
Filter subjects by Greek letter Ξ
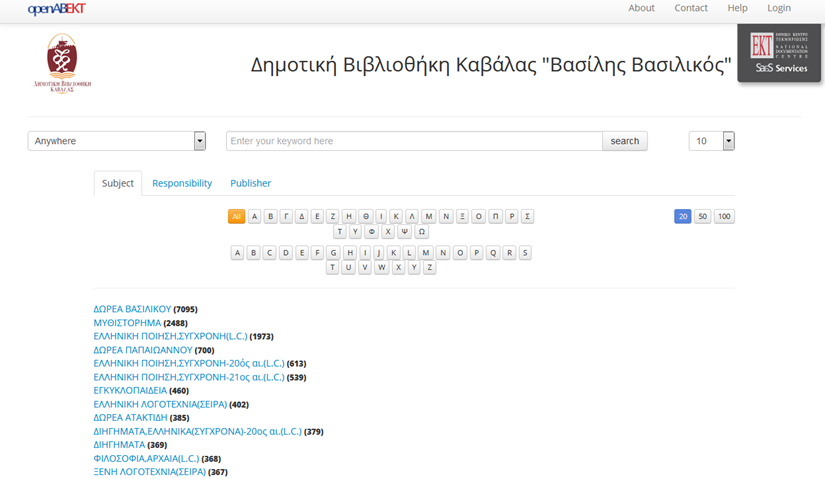click(x=462, y=216)
